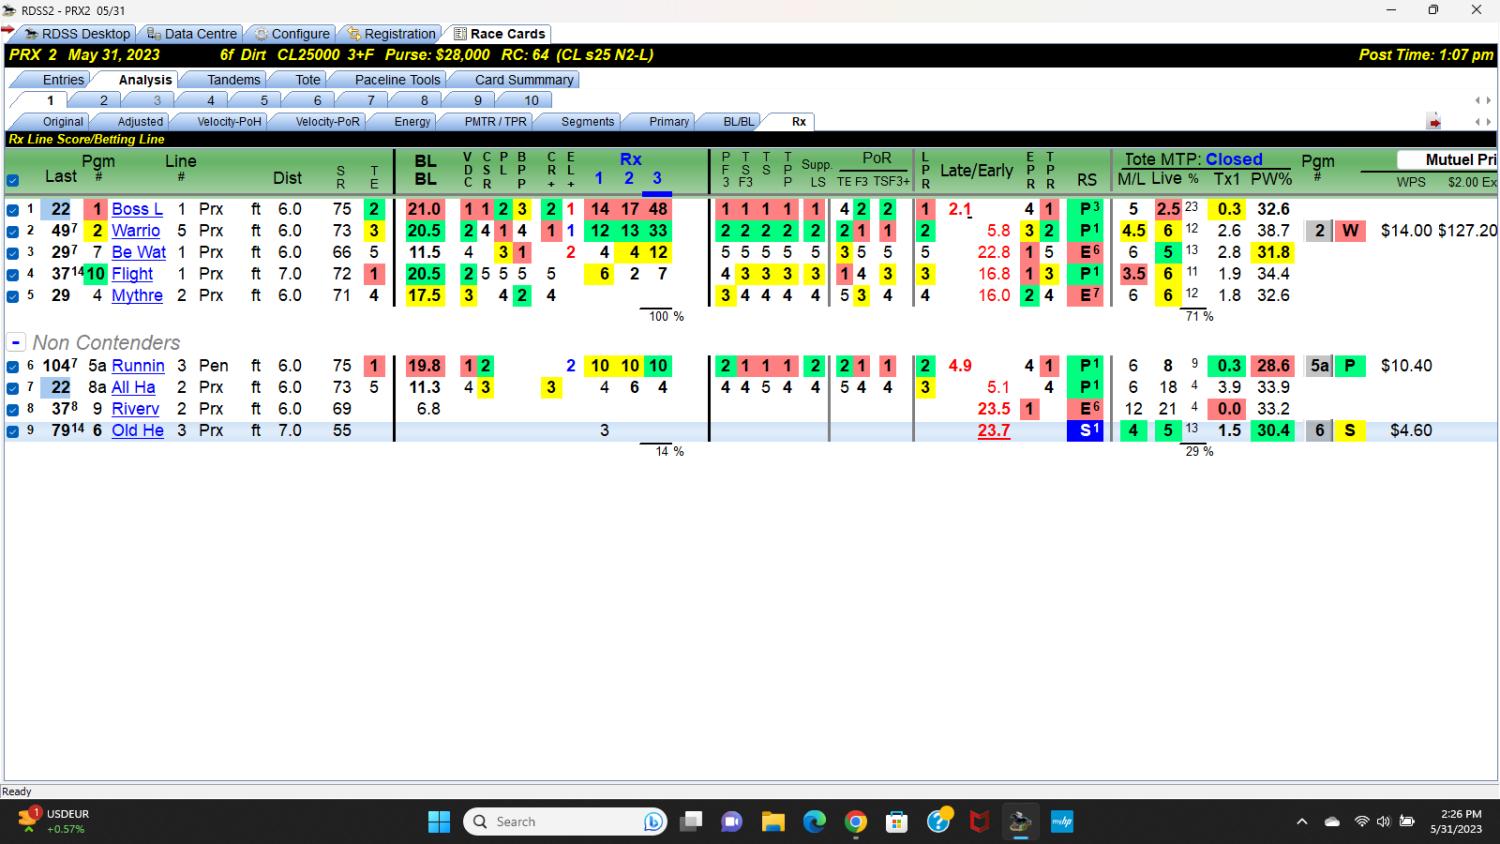Switch to the RDSS Desktop tab

(x=76, y=34)
